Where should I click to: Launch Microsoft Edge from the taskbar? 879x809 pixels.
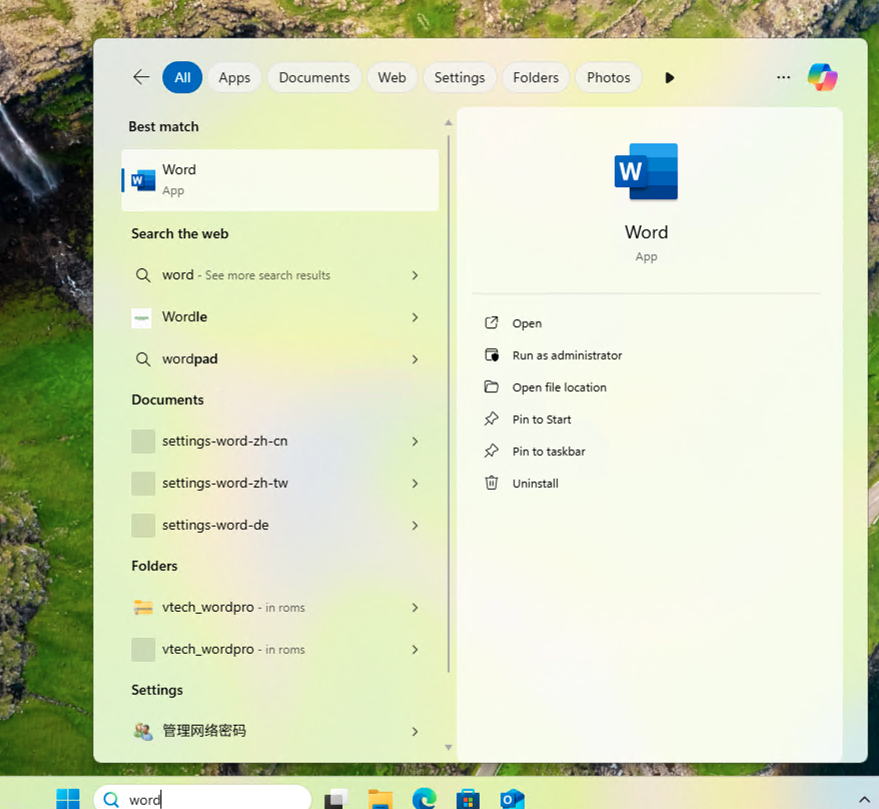424,798
